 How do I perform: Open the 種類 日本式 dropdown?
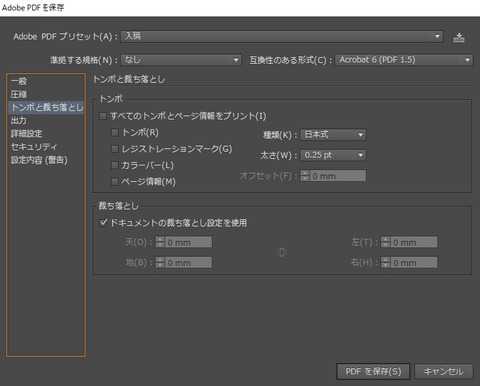333,135
